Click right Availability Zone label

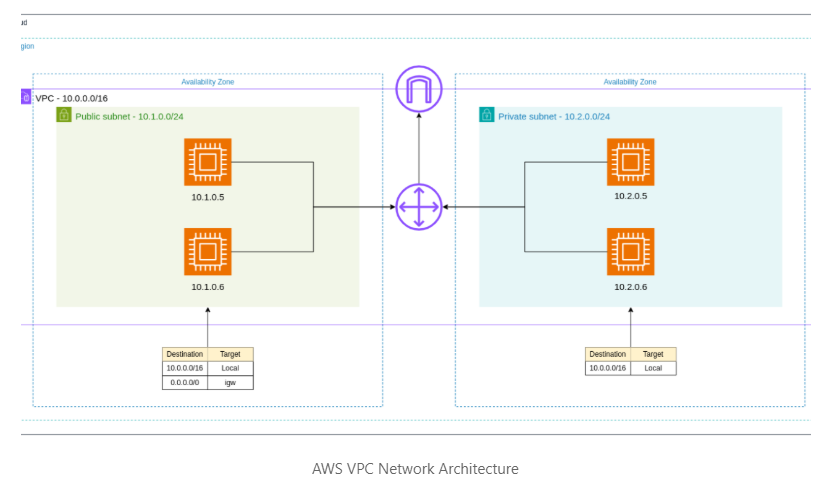tap(630, 82)
